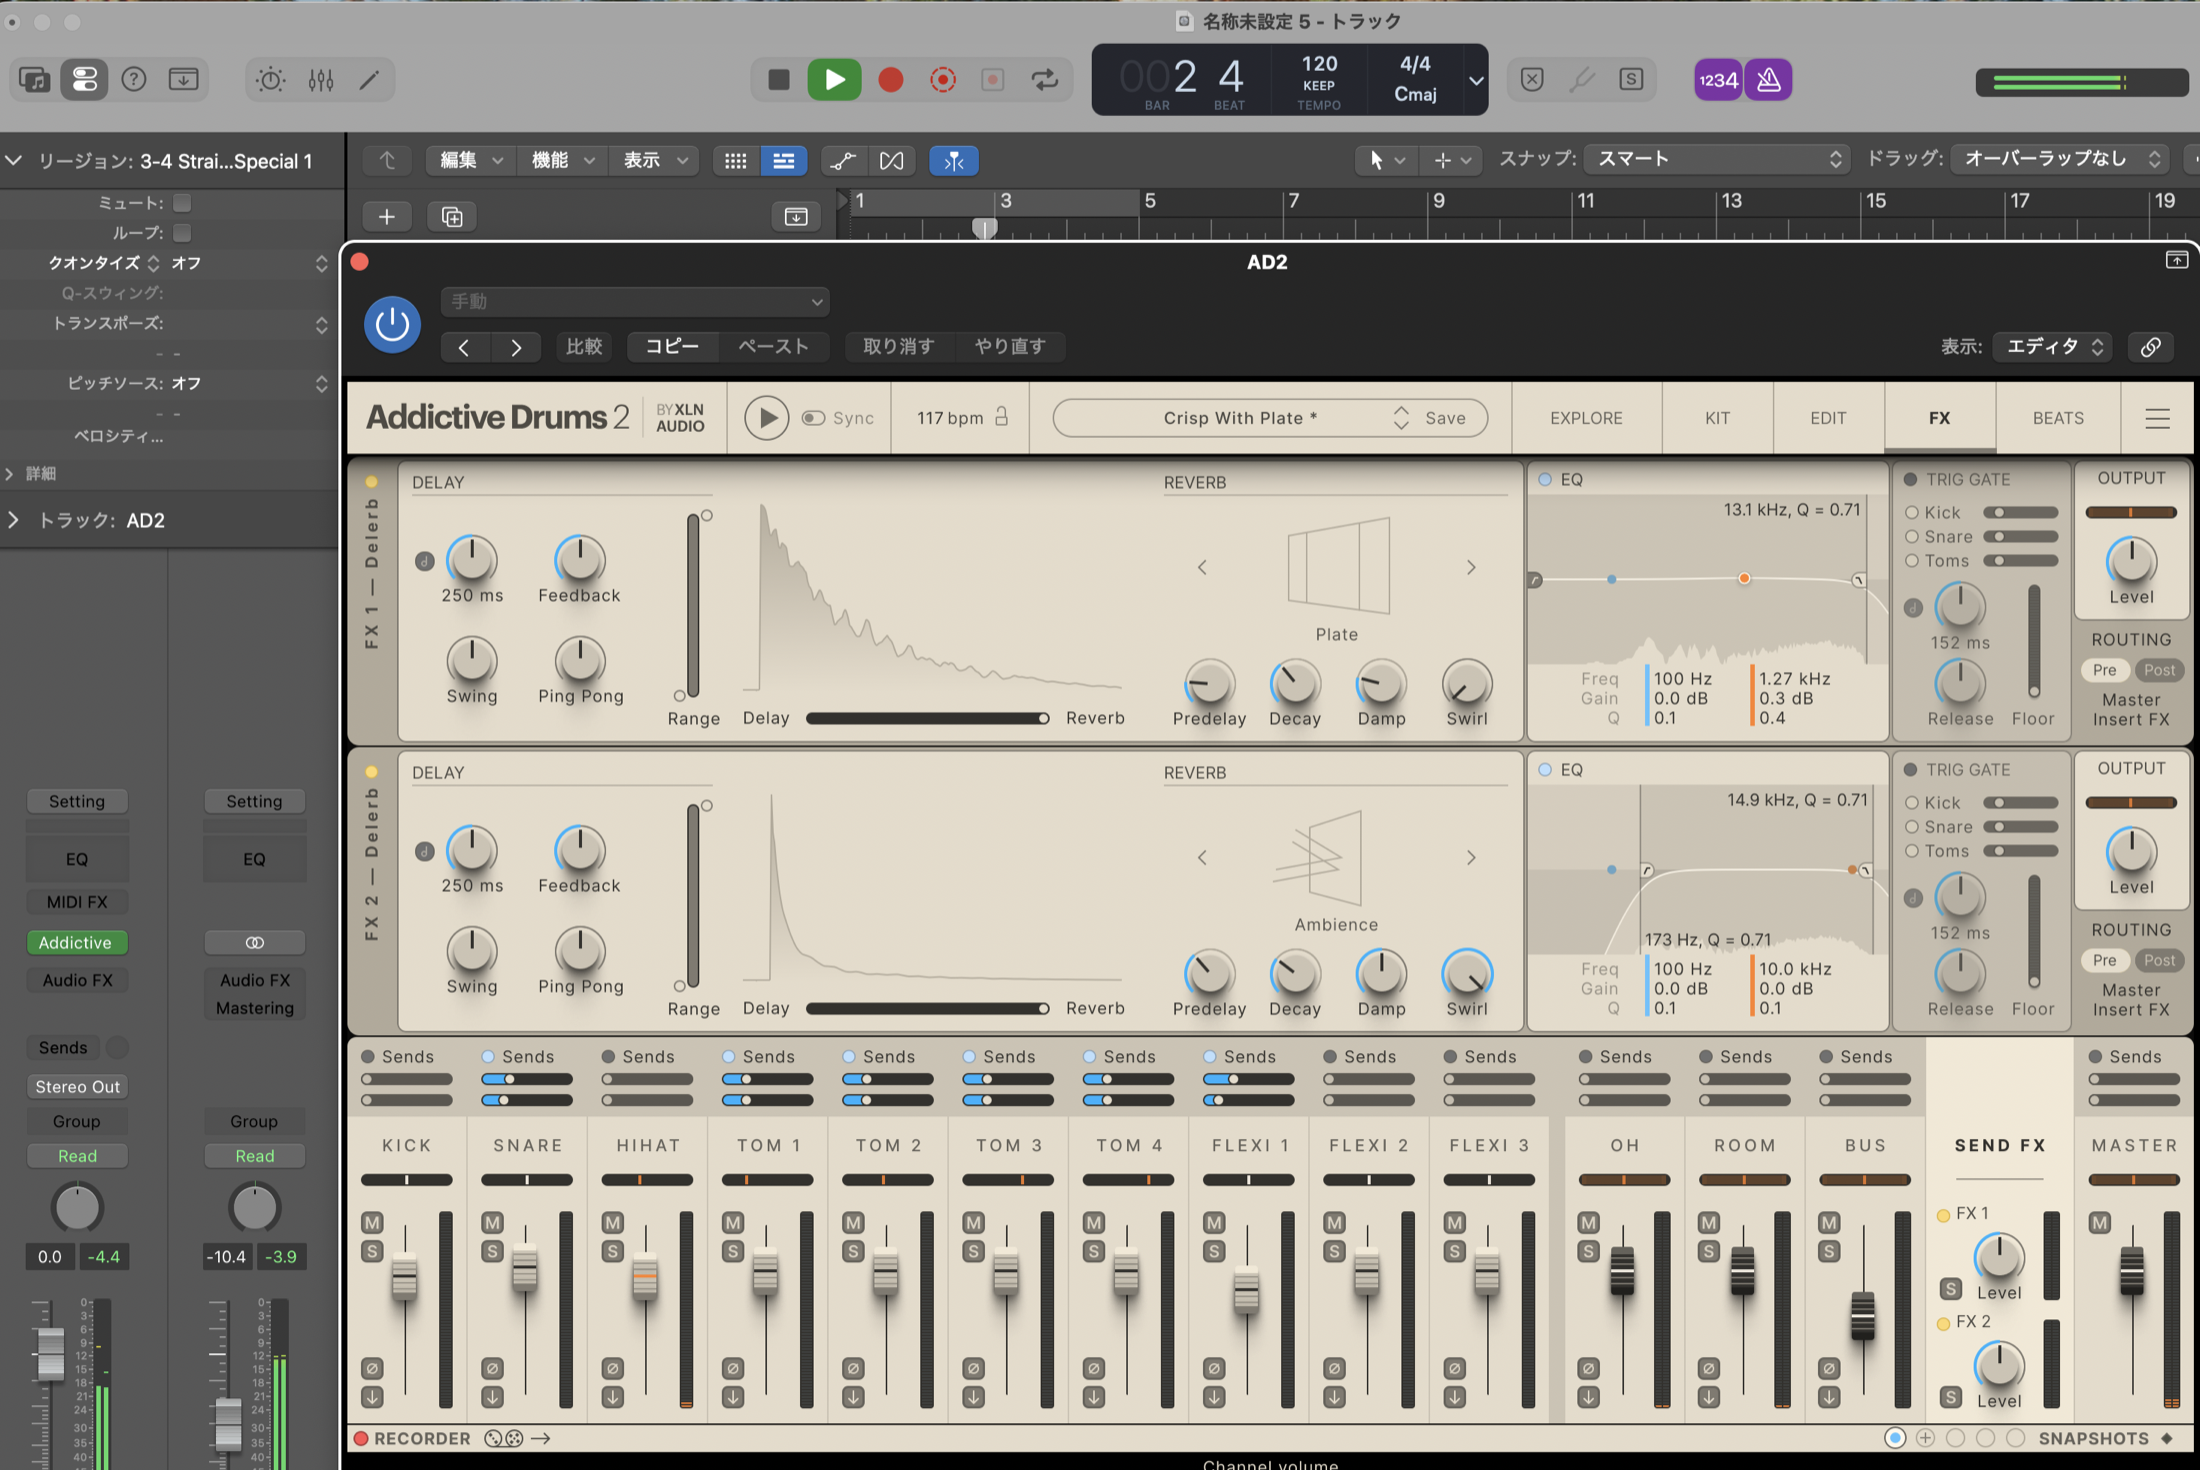2200x1470 pixels.
Task: Click the plugin link chain icon
Action: [x=2150, y=347]
